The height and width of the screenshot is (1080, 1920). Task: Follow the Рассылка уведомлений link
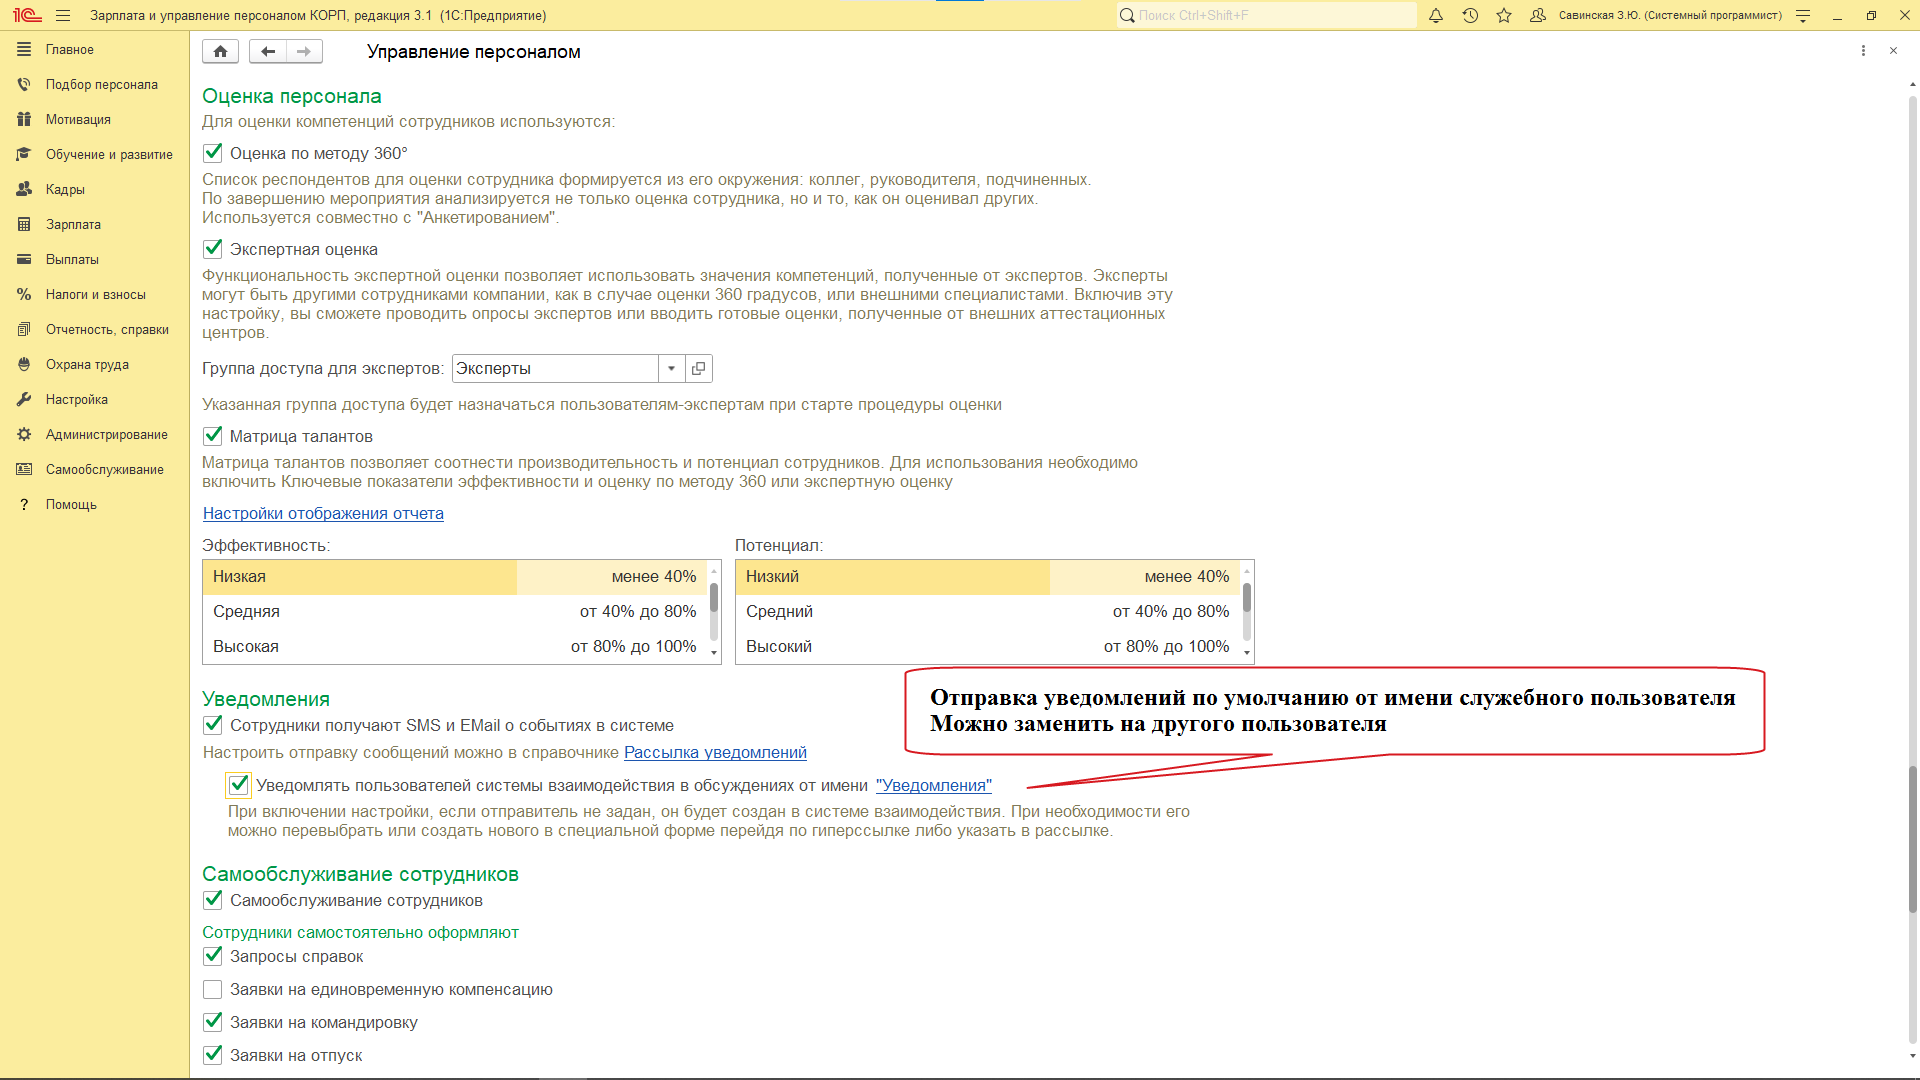click(715, 753)
